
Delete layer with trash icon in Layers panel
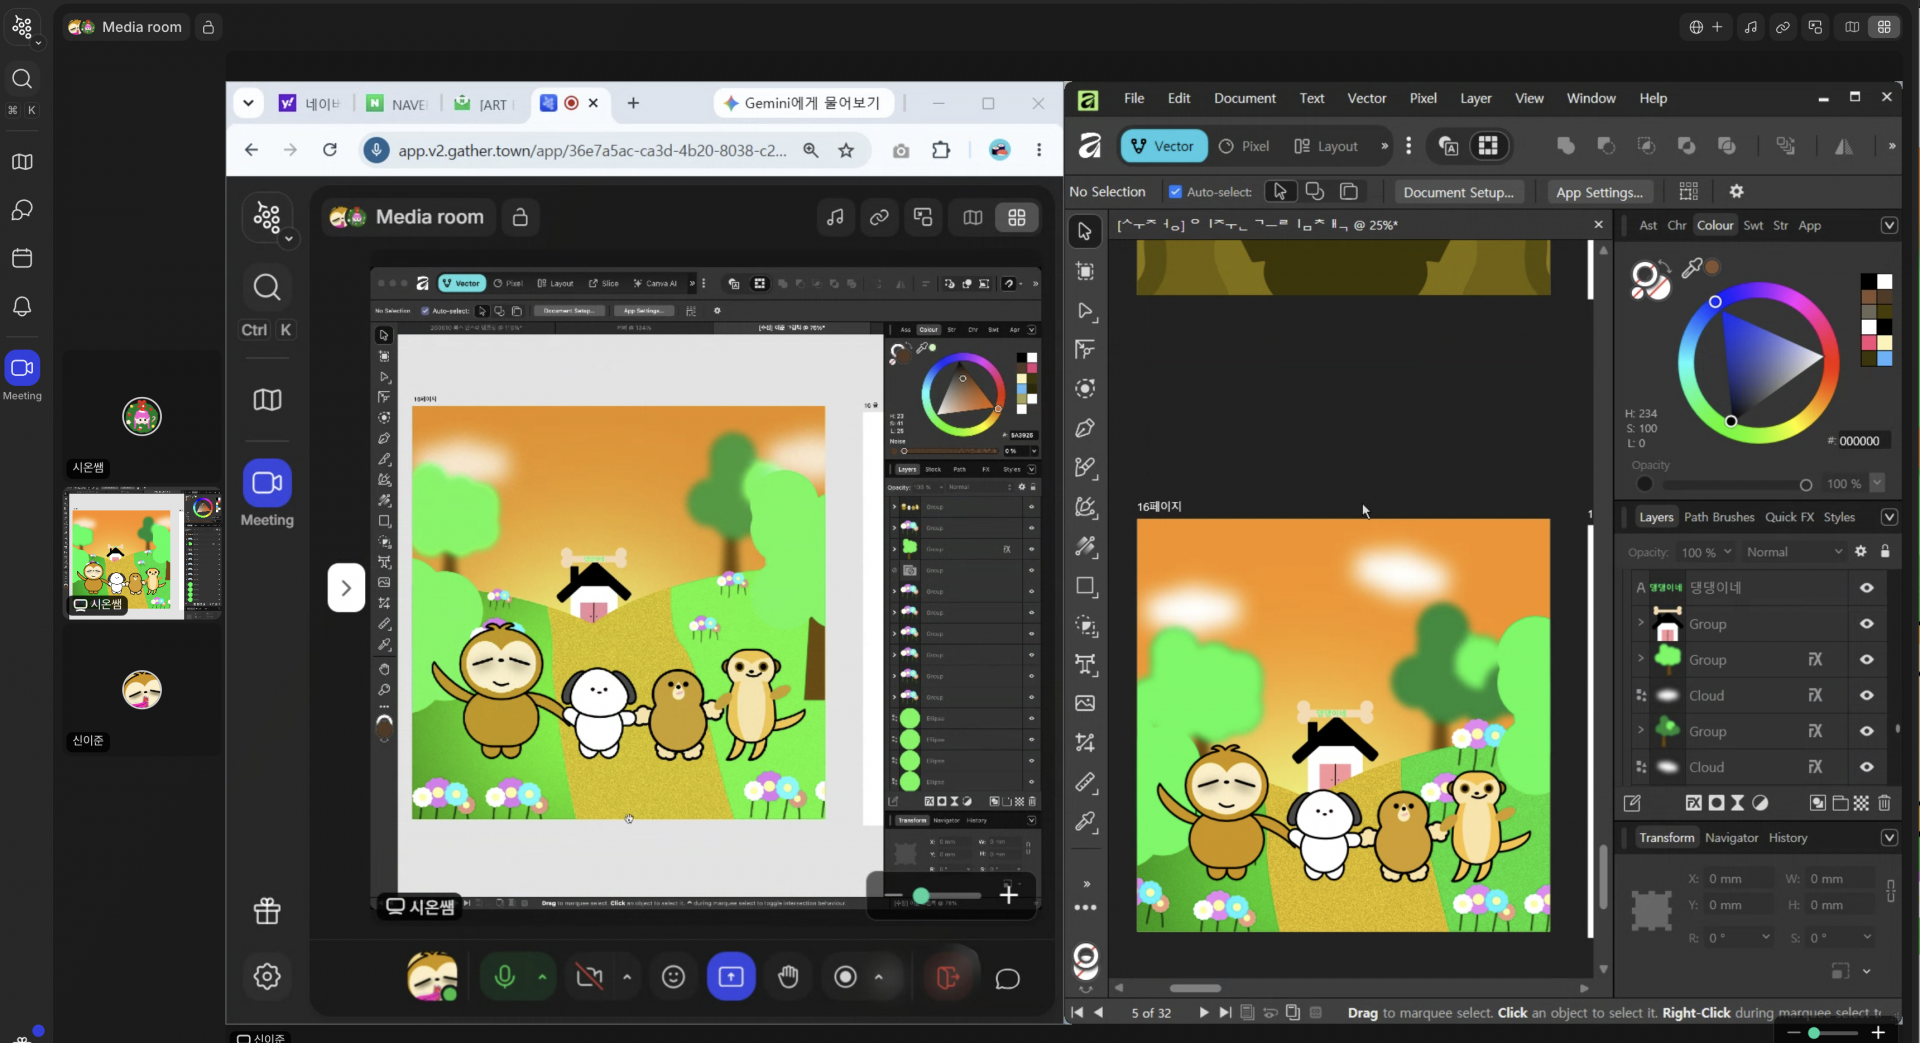pyautogui.click(x=1884, y=803)
